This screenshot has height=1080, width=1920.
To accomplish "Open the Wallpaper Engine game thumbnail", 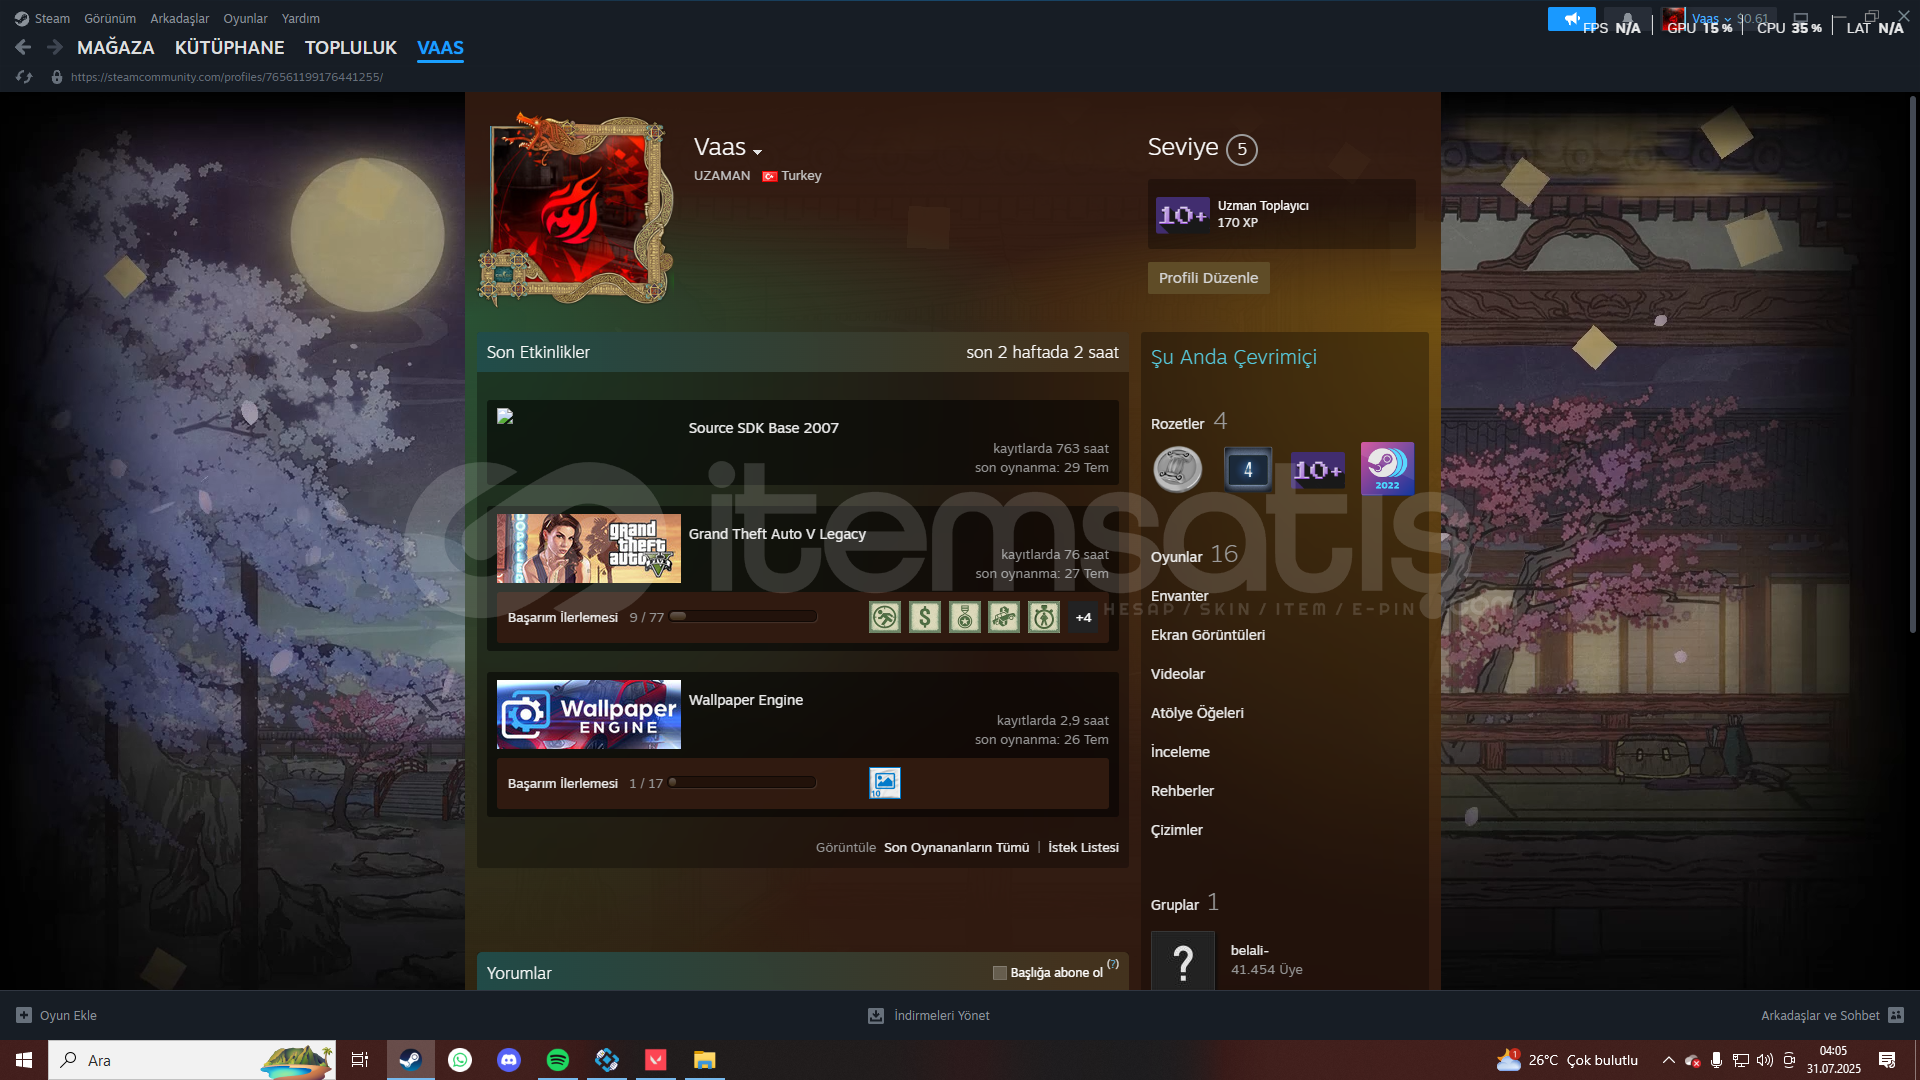I will (x=589, y=714).
